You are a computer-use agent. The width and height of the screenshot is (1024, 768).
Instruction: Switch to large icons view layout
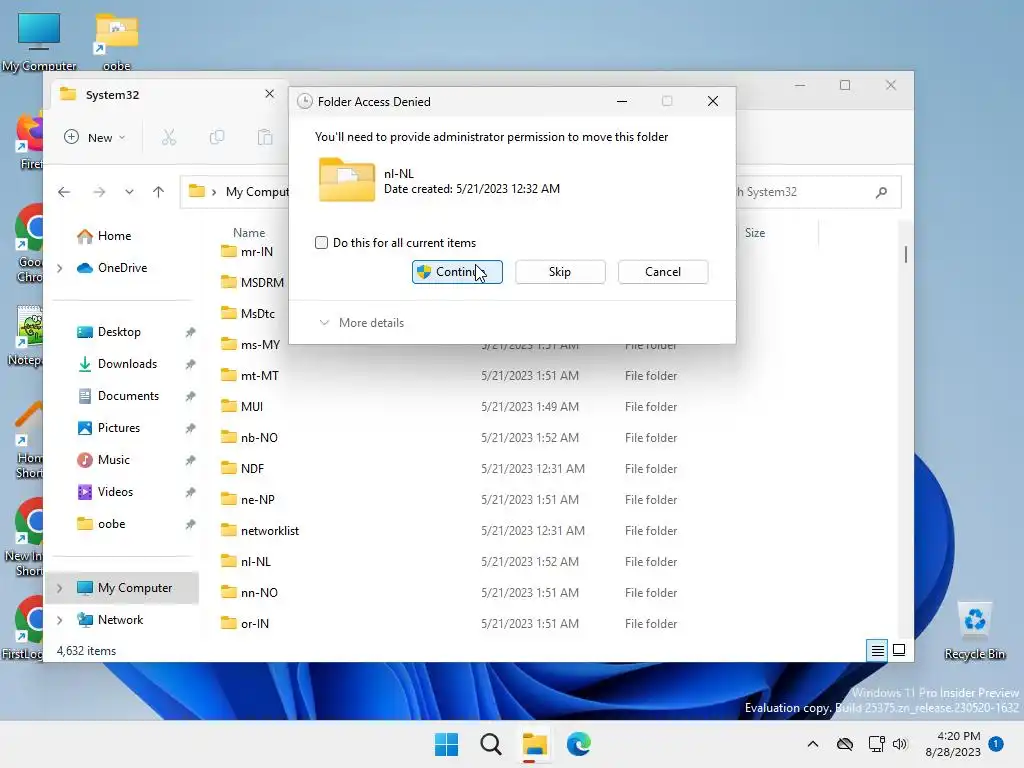tap(899, 650)
